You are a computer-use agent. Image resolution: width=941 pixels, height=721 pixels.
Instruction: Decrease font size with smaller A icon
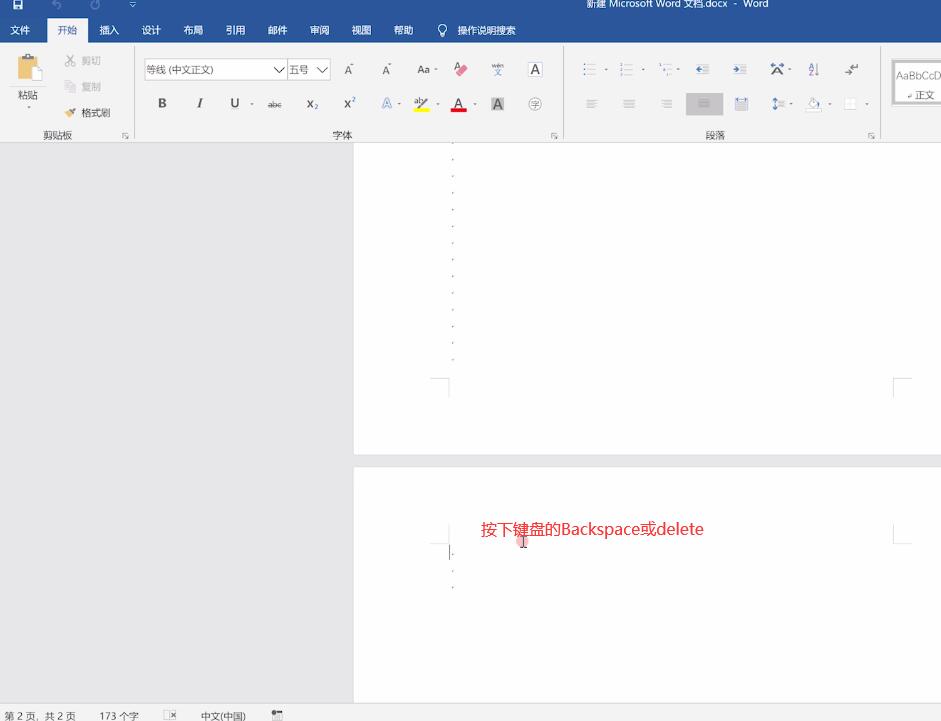(386, 70)
